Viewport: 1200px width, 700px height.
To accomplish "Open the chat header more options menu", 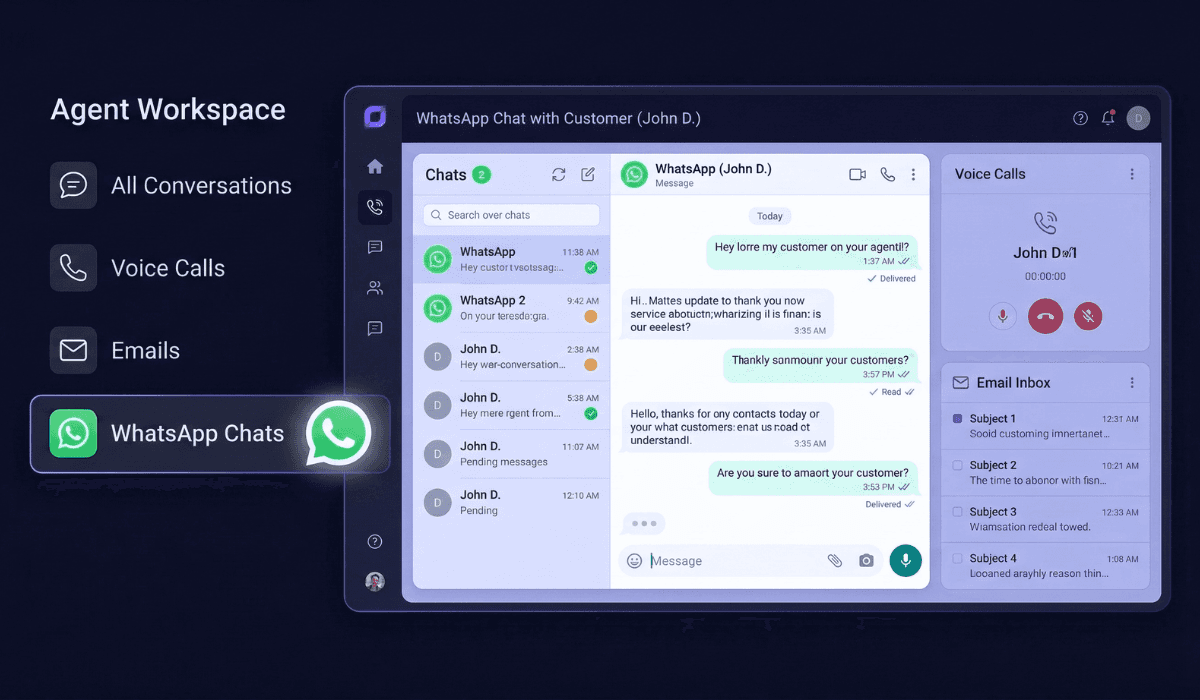I will [913, 174].
